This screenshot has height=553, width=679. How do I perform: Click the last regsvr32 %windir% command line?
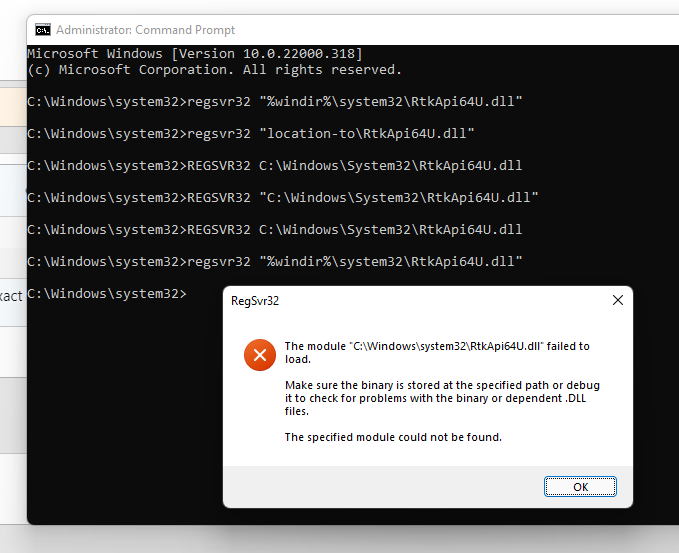click(275, 262)
